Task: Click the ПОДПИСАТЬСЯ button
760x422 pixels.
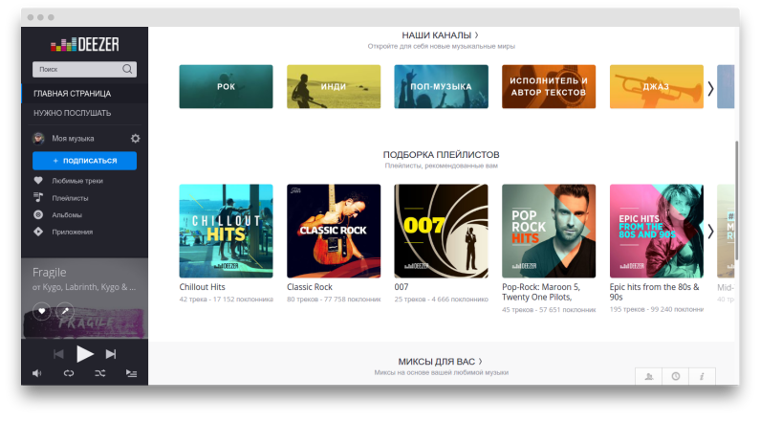Action: 85,161
